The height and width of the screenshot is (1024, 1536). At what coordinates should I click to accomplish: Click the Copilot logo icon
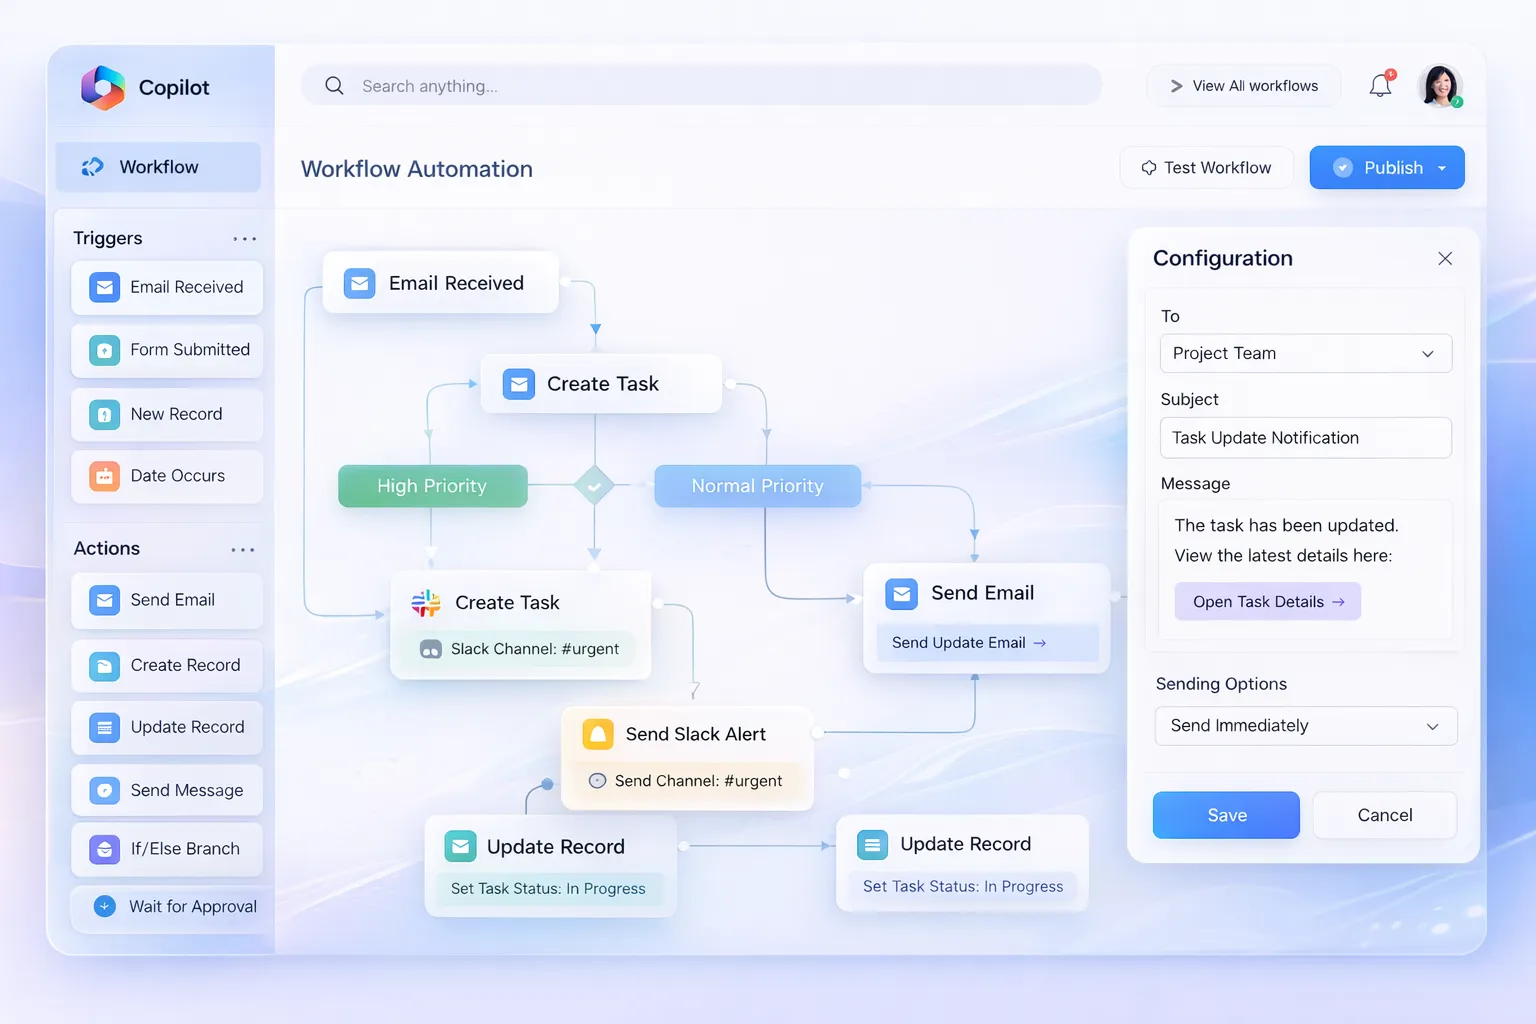point(103,88)
